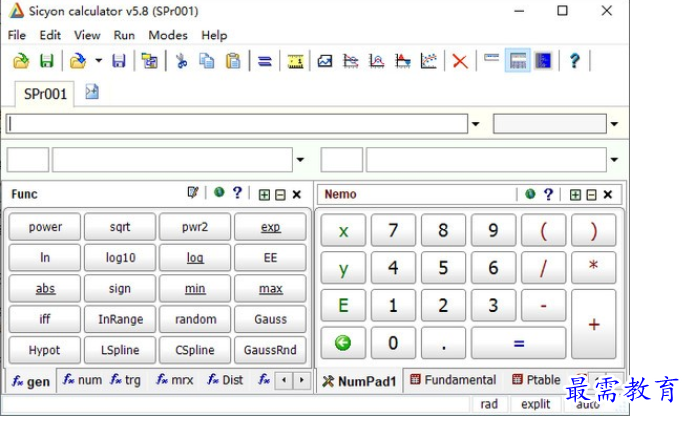Image resolution: width=687 pixels, height=421 pixels.
Task: Collapse Nemo panel with minus box icon
Action: [x=591, y=195]
